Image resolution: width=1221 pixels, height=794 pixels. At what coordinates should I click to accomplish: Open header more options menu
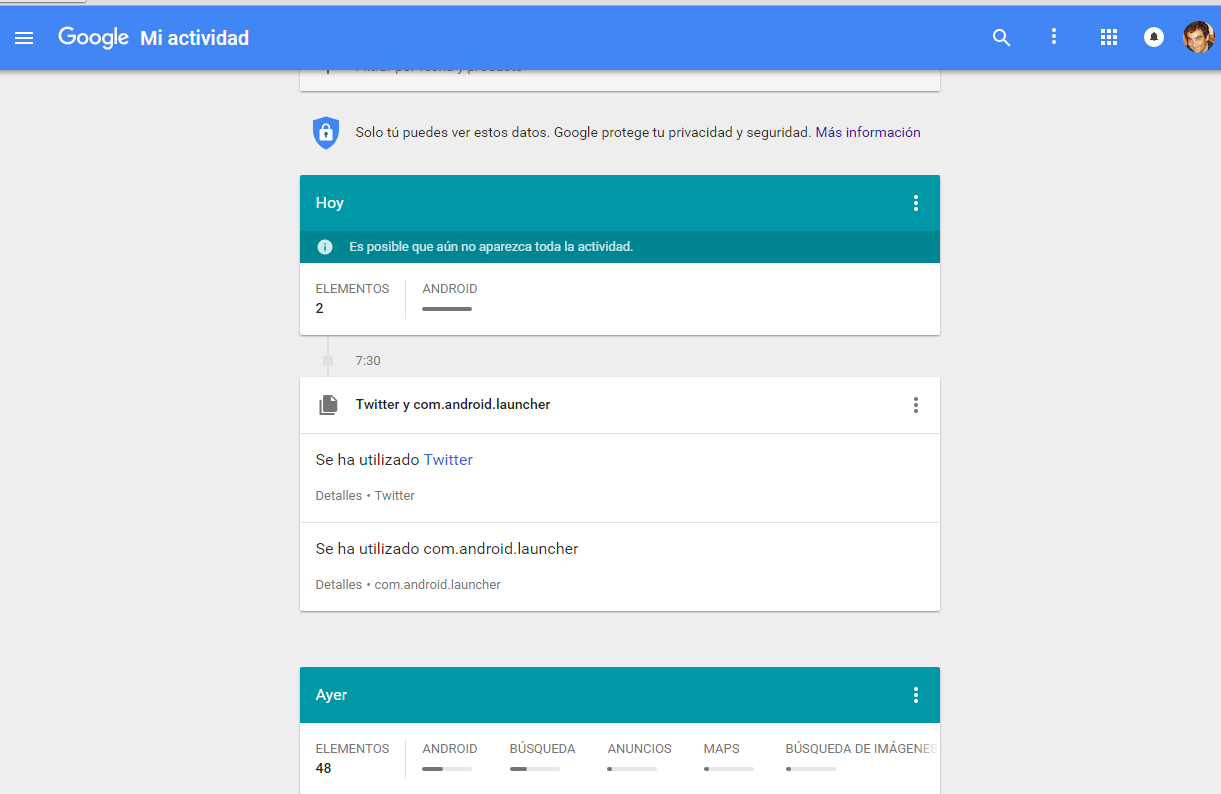coord(1053,37)
